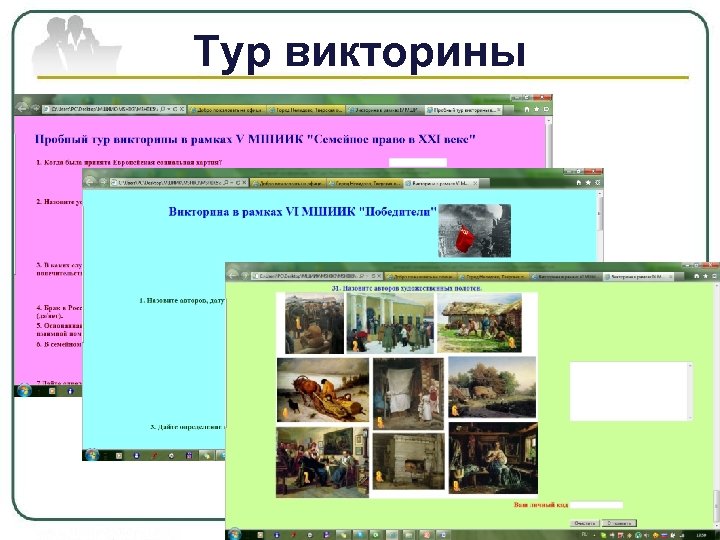Click the red flag photo in cyan window
Screen dimensions: 720x540
click(474, 231)
